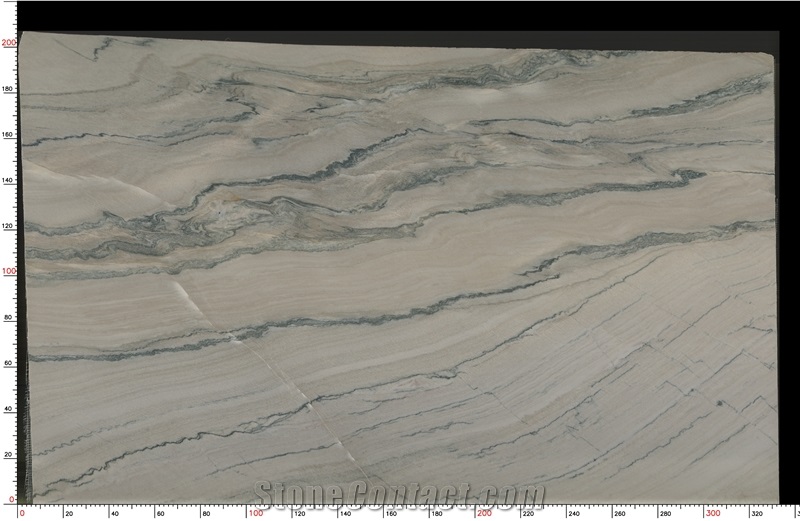The width and height of the screenshot is (800, 521).
Task: Click the red 200 label on the vertical ruler
Action: (9, 43)
